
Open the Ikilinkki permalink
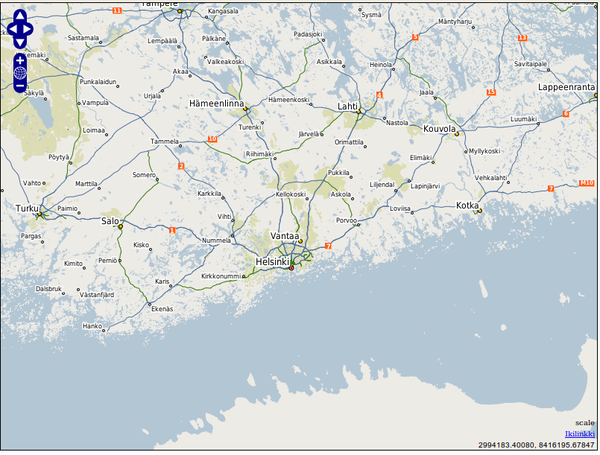pos(580,433)
